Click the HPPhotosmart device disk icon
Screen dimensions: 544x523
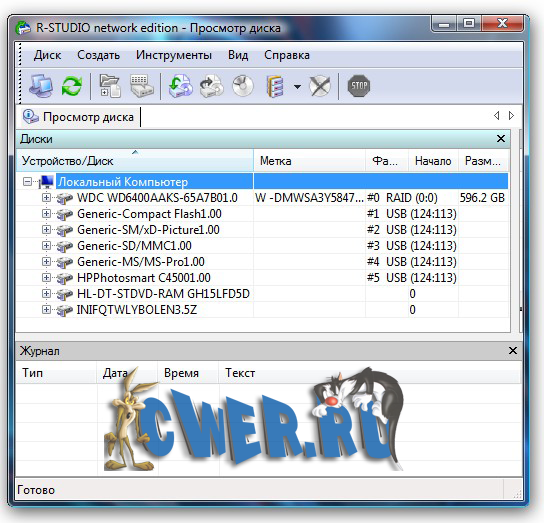click(65, 278)
